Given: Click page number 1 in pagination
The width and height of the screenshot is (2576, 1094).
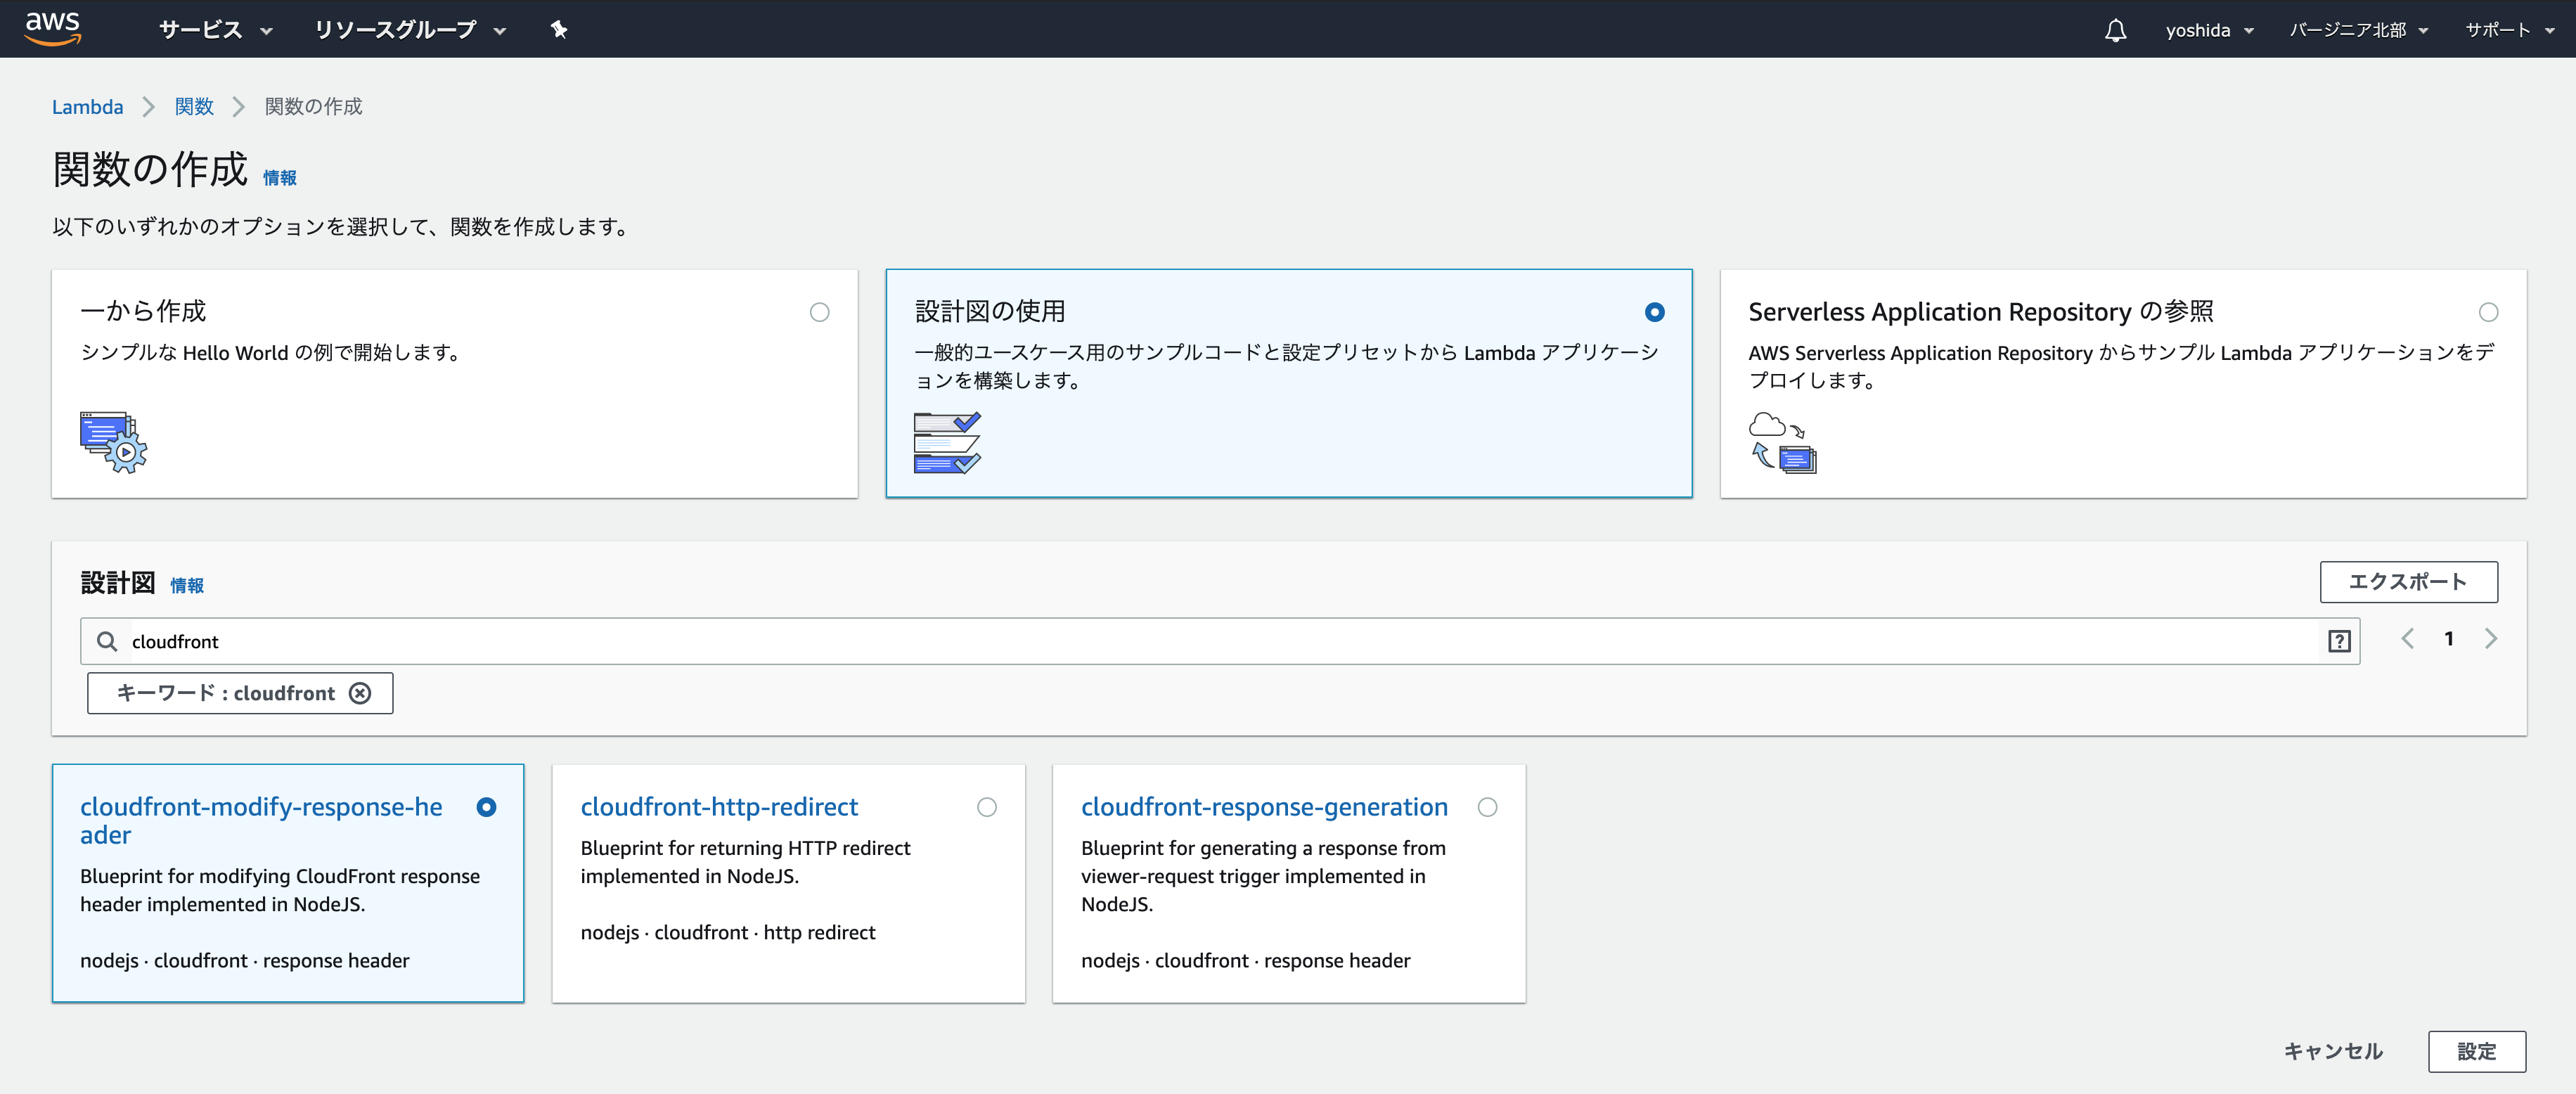Looking at the screenshot, I should [x=2449, y=639].
